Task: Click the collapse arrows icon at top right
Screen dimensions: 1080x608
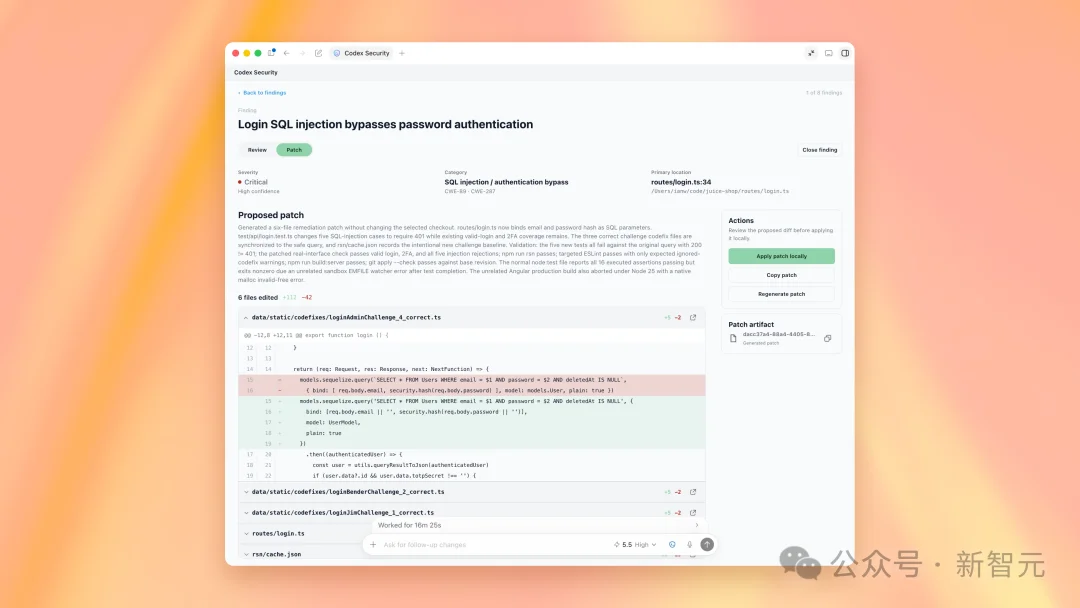Action: tap(811, 53)
